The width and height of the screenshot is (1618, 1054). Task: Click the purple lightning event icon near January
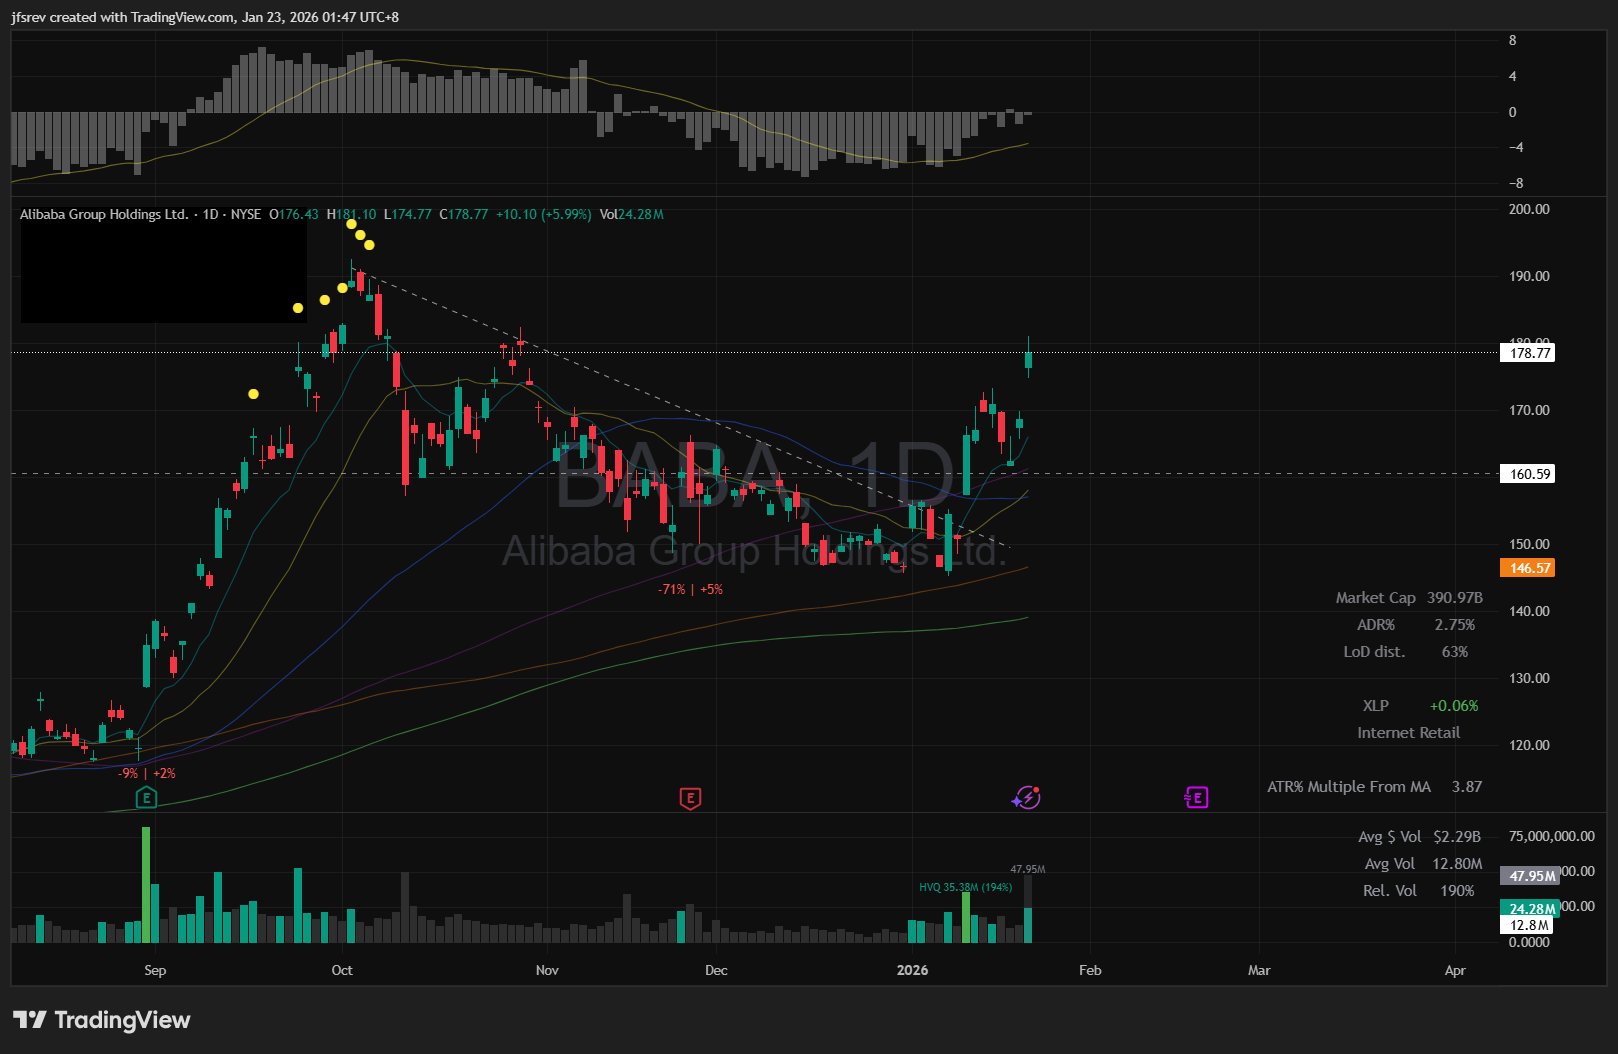pos(1026,797)
